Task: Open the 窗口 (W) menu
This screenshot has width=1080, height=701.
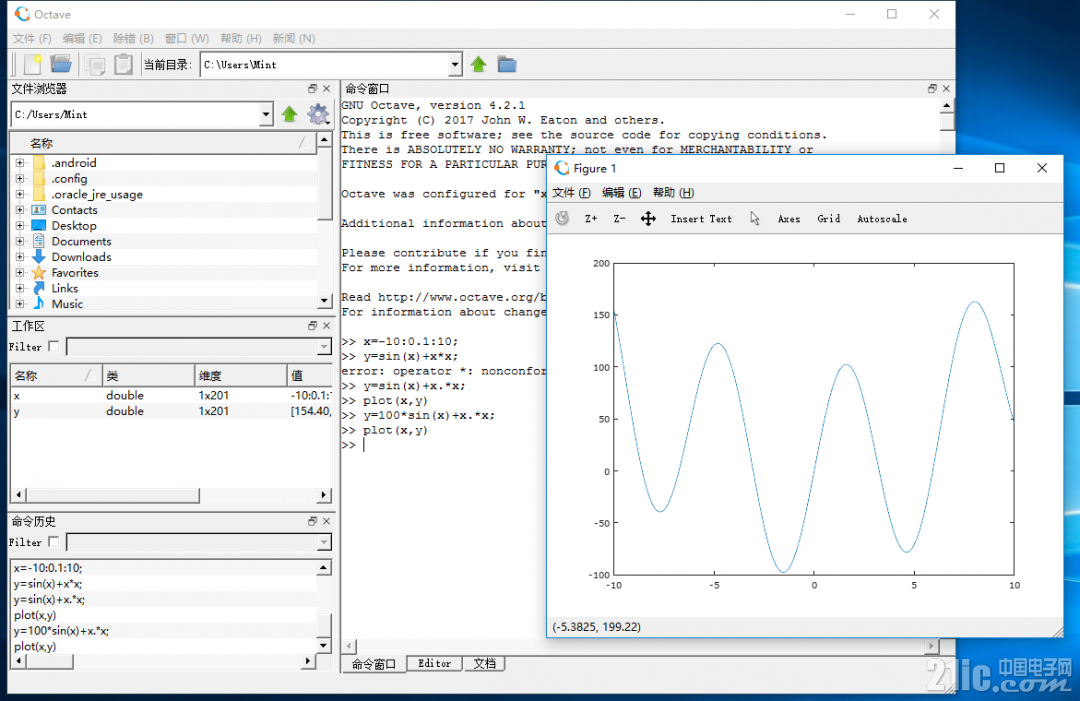Action: click(x=187, y=39)
